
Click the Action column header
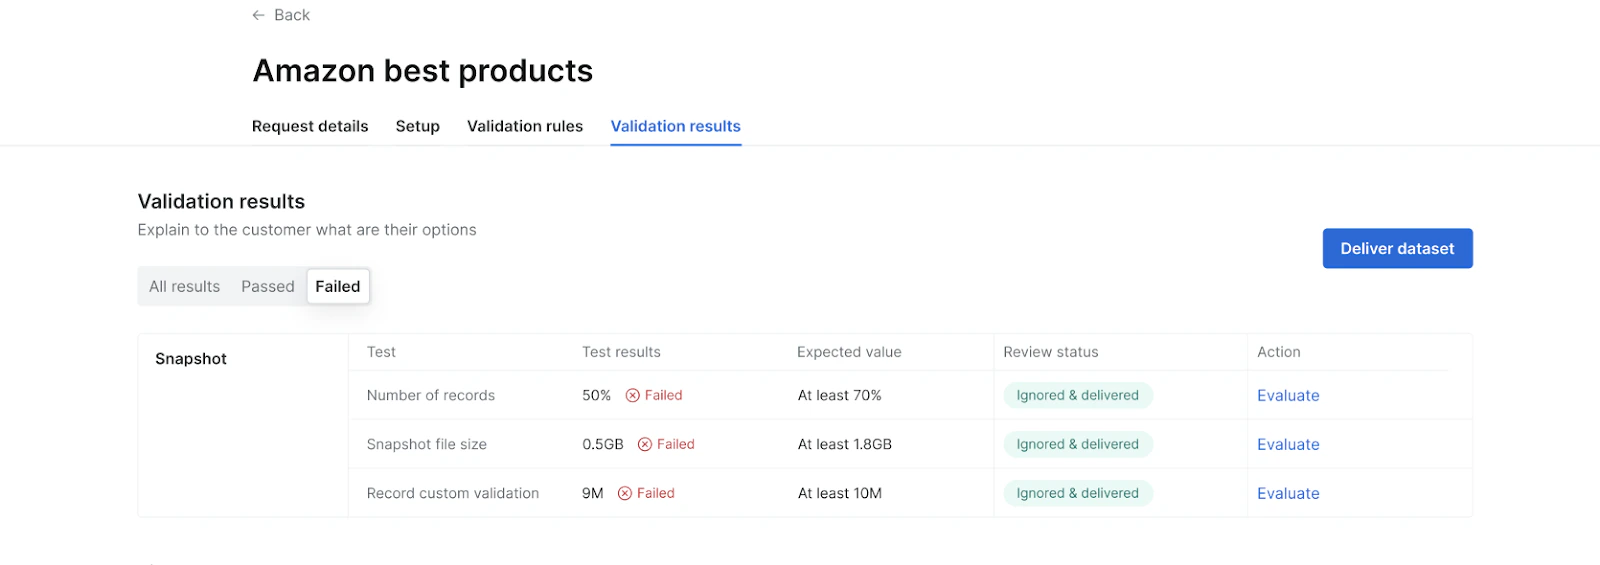click(1279, 352)
